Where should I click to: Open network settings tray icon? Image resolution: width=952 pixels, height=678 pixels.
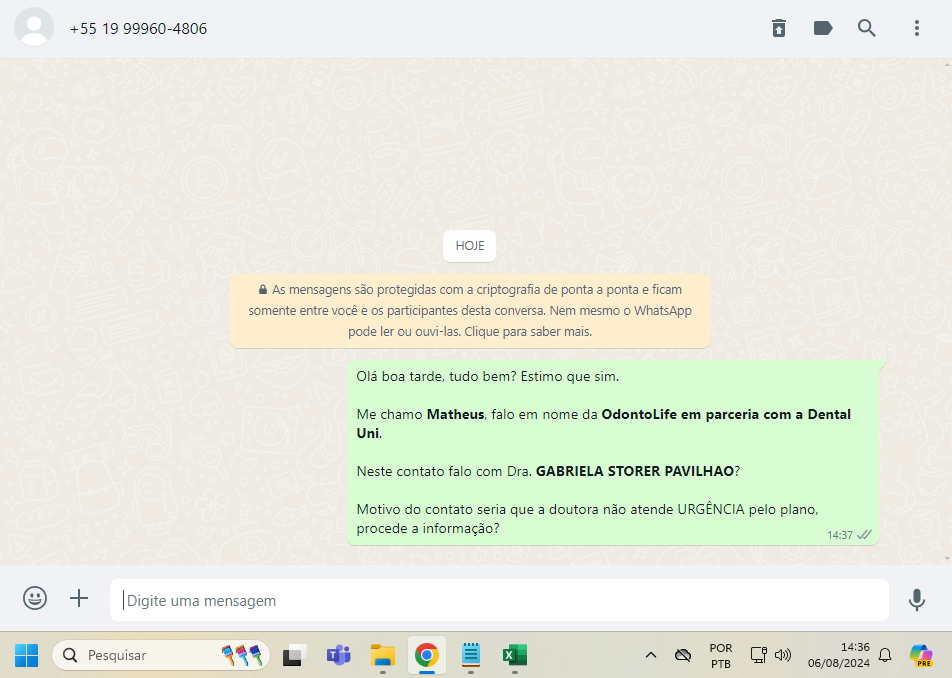click(758, 655)
